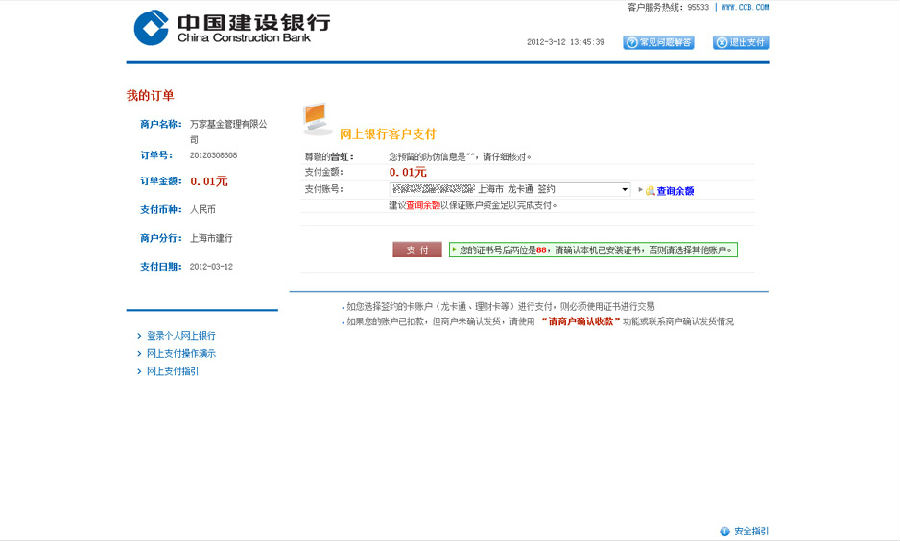Click the 我的订单 heading

click(x=150, y=95)
